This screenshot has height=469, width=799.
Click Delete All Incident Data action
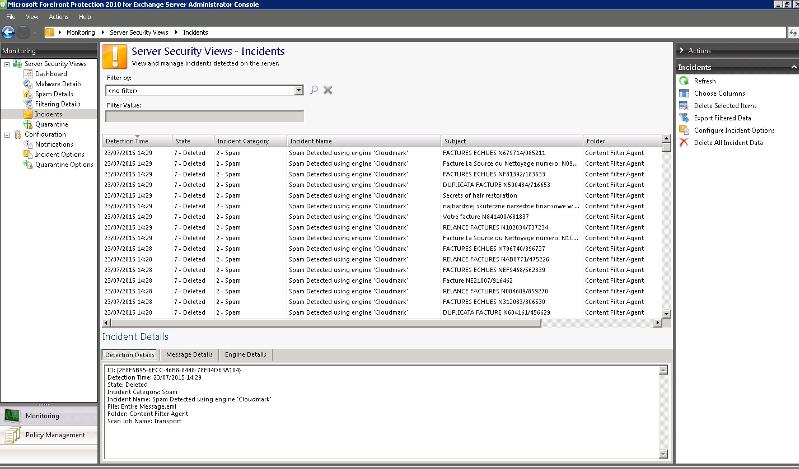click(729, 143)
